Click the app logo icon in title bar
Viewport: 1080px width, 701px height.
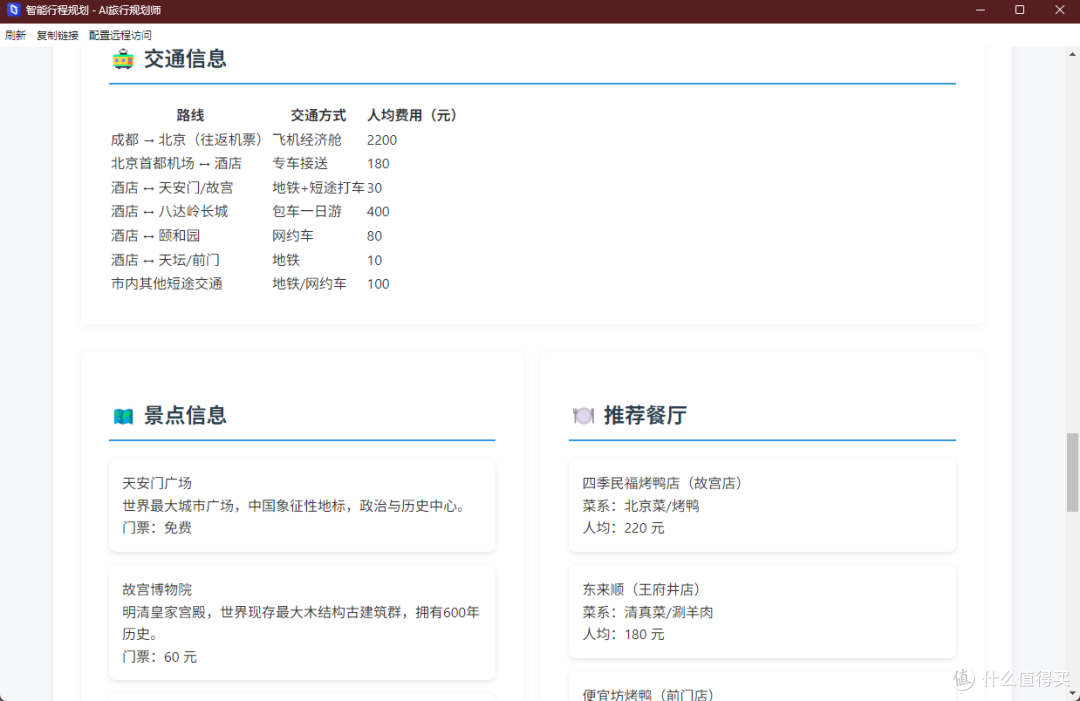click(x=12, y=10)
